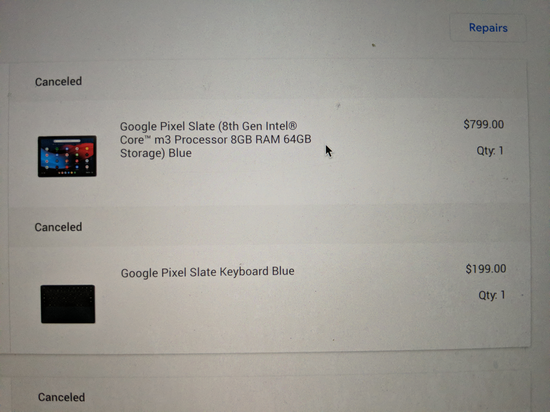Click the 'Core m3 Processor 8GB RAM' text line
Screen dimensions: 550x412
tap(215, 140)
